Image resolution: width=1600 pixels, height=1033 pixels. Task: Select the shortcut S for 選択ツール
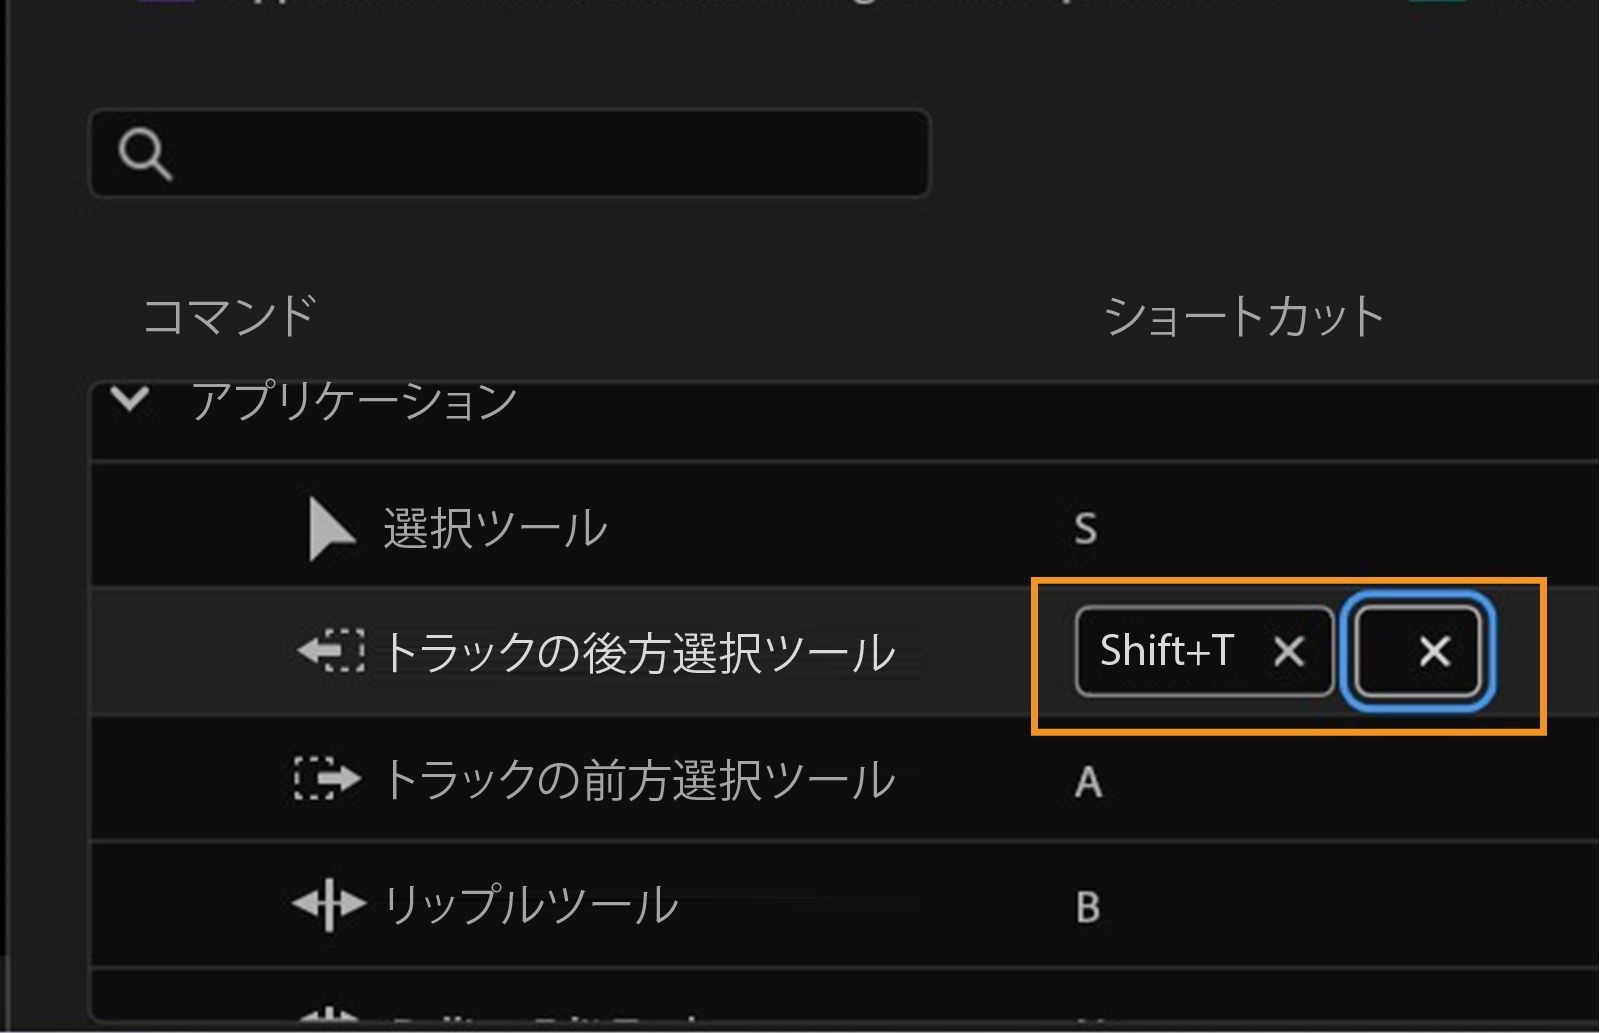[x=1084, y=529]
